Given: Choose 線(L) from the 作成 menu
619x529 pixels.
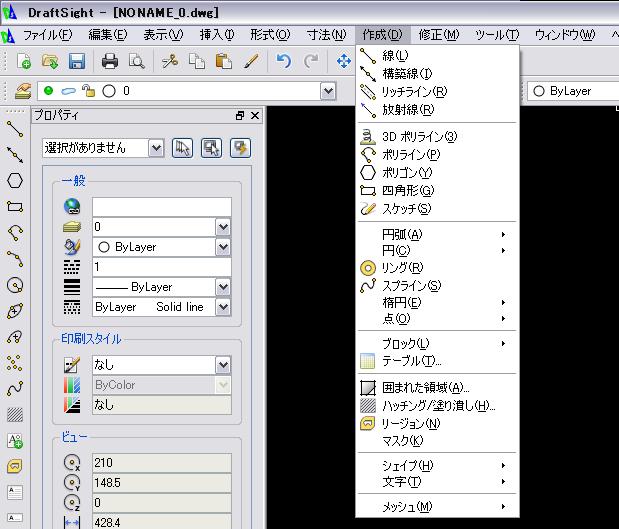Looking at the screenshot, I should tap(437, 56).
